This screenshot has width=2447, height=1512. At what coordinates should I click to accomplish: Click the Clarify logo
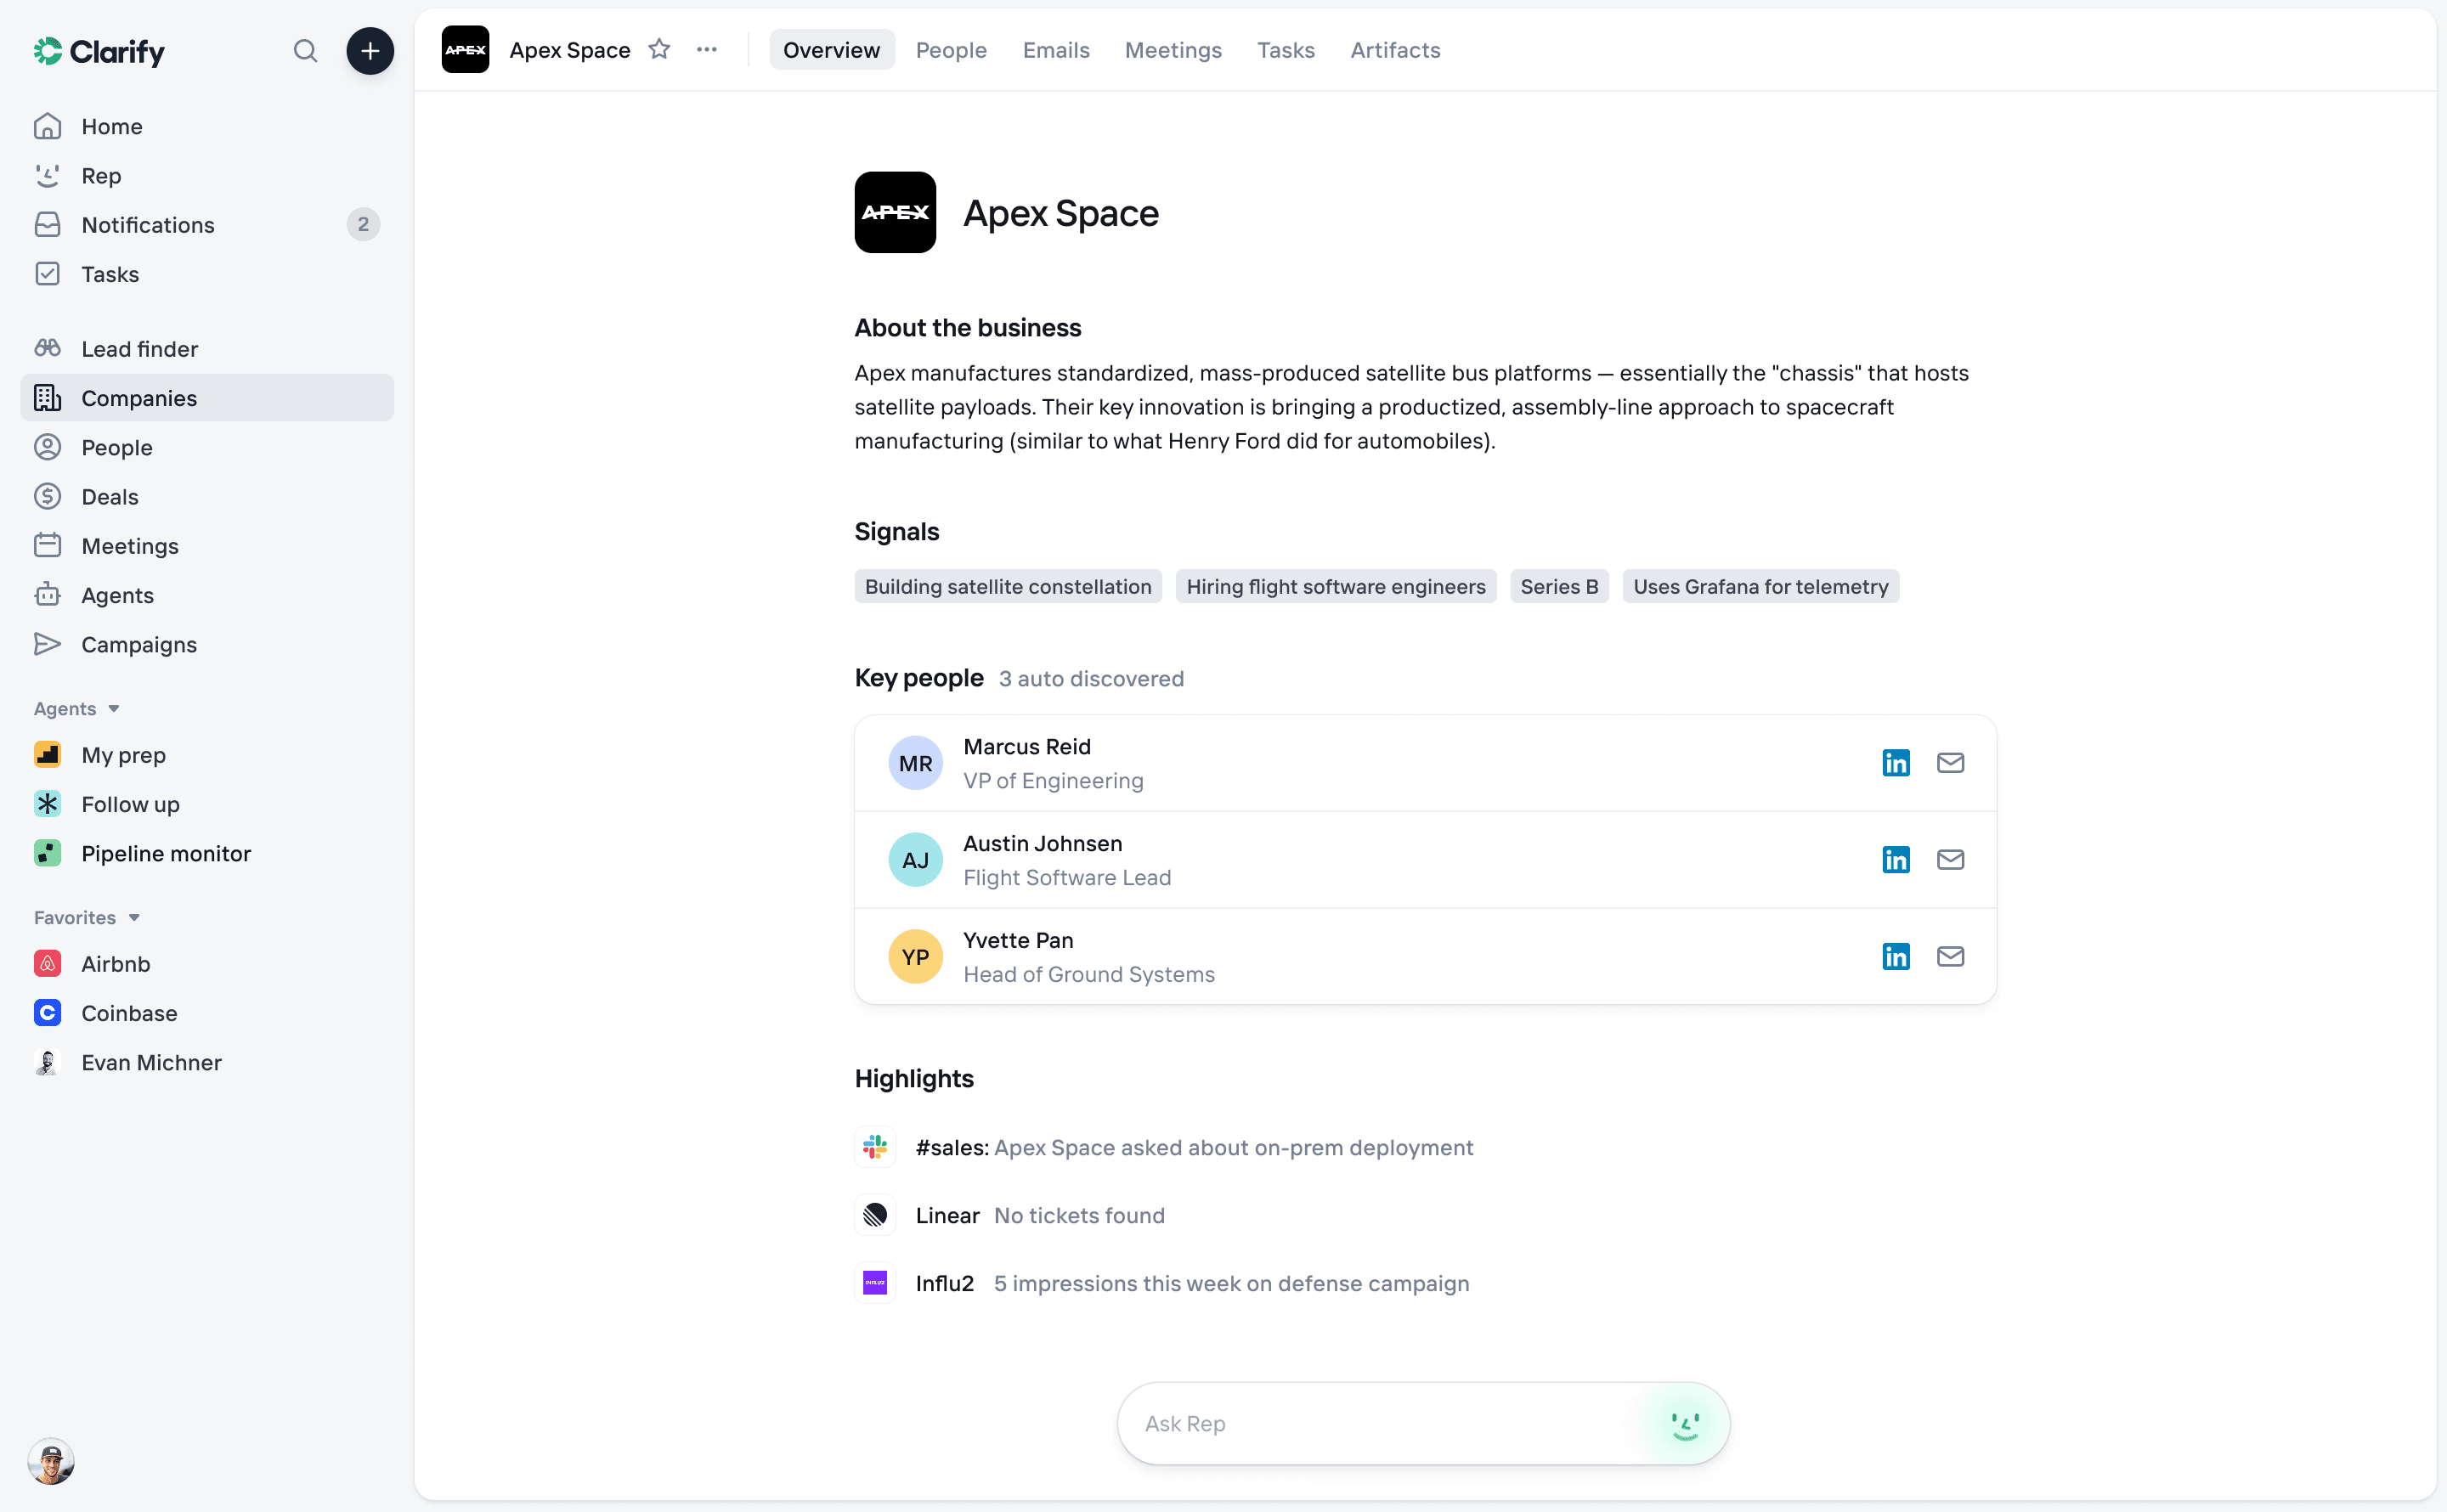99,51
